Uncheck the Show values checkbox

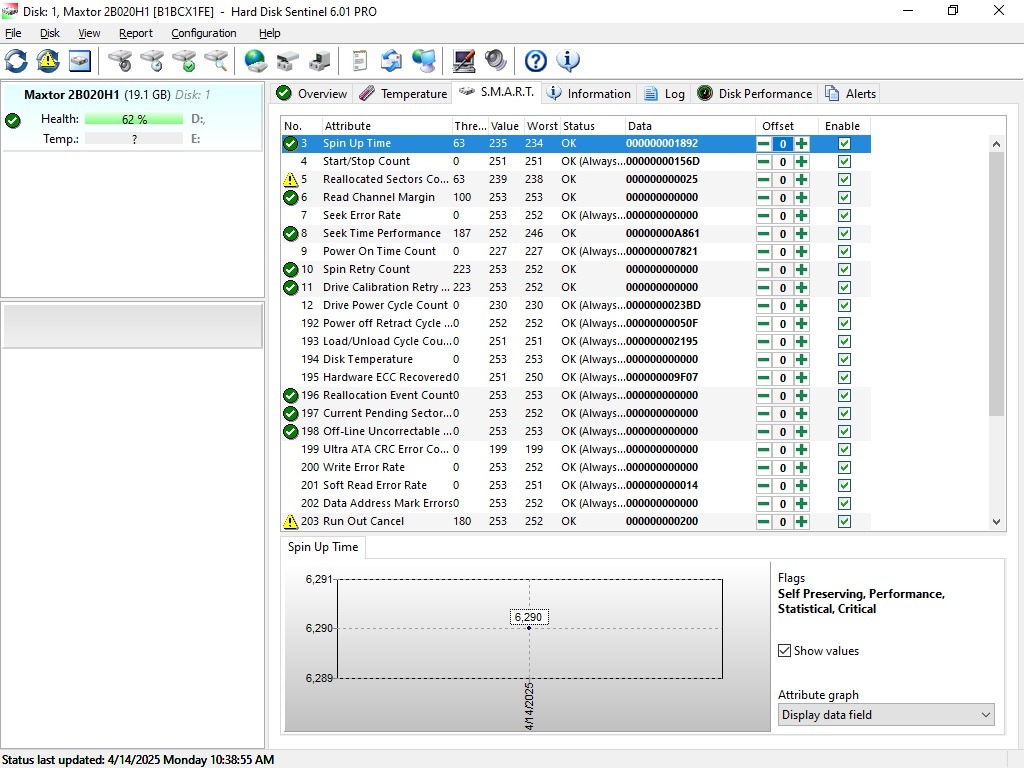pyautogui.click(x=784, y=650)
